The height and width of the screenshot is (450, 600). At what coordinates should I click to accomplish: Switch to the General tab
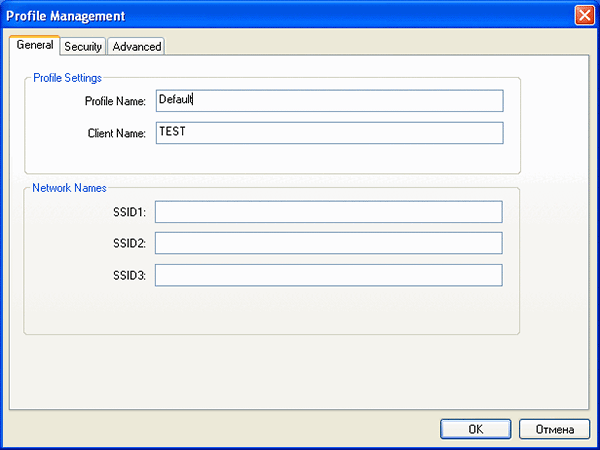point(35,46)
